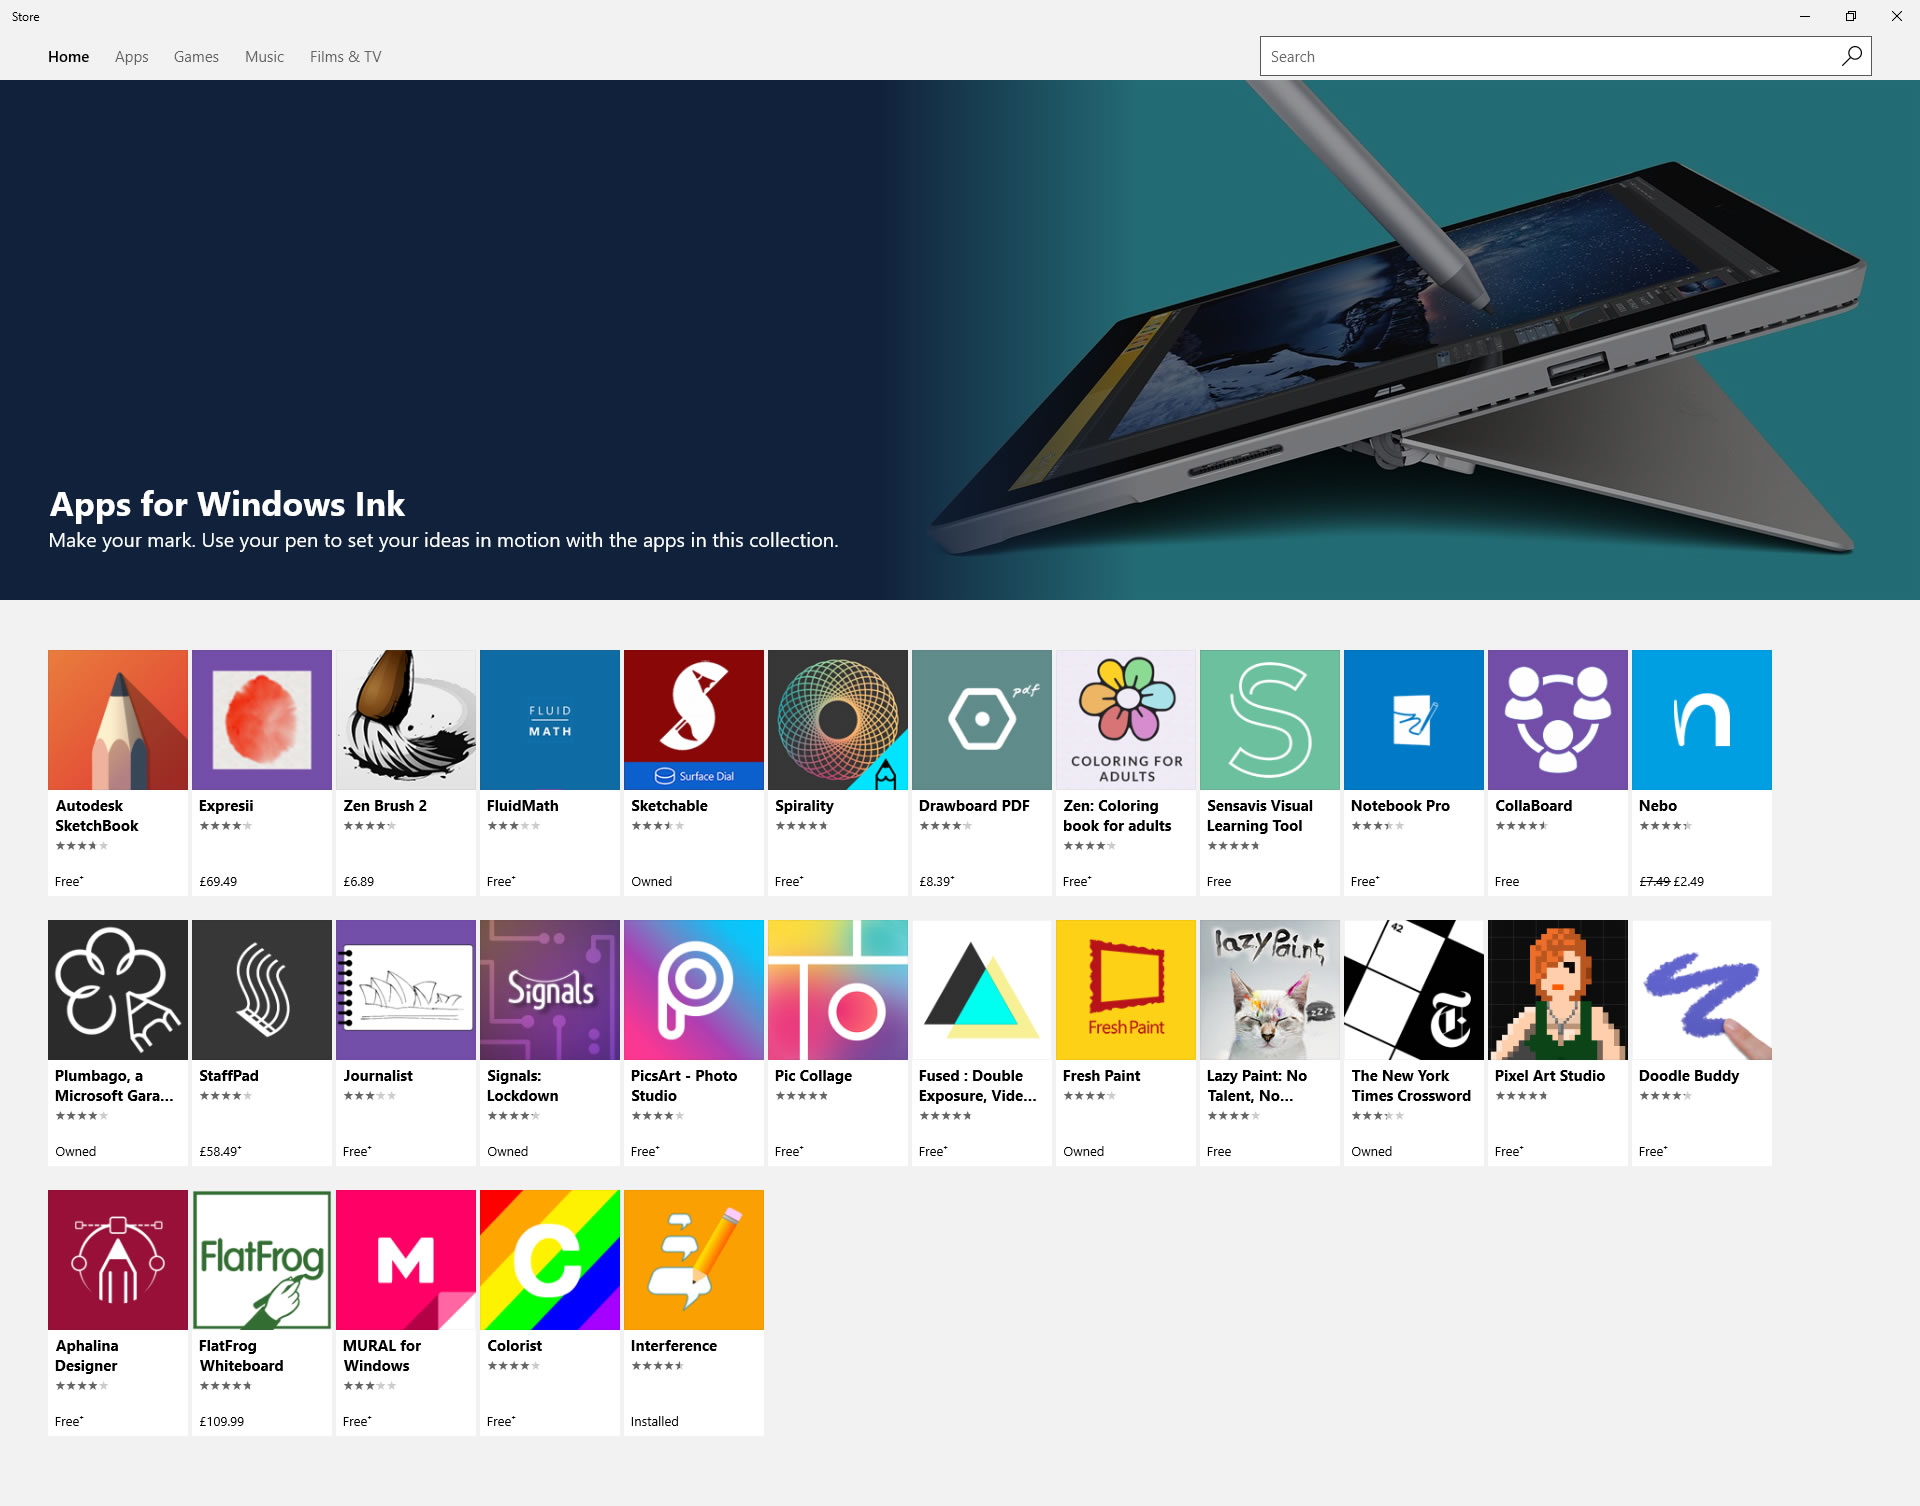Open New York Times Crossword icon

pyautogui.click(x=1414, y=990)
